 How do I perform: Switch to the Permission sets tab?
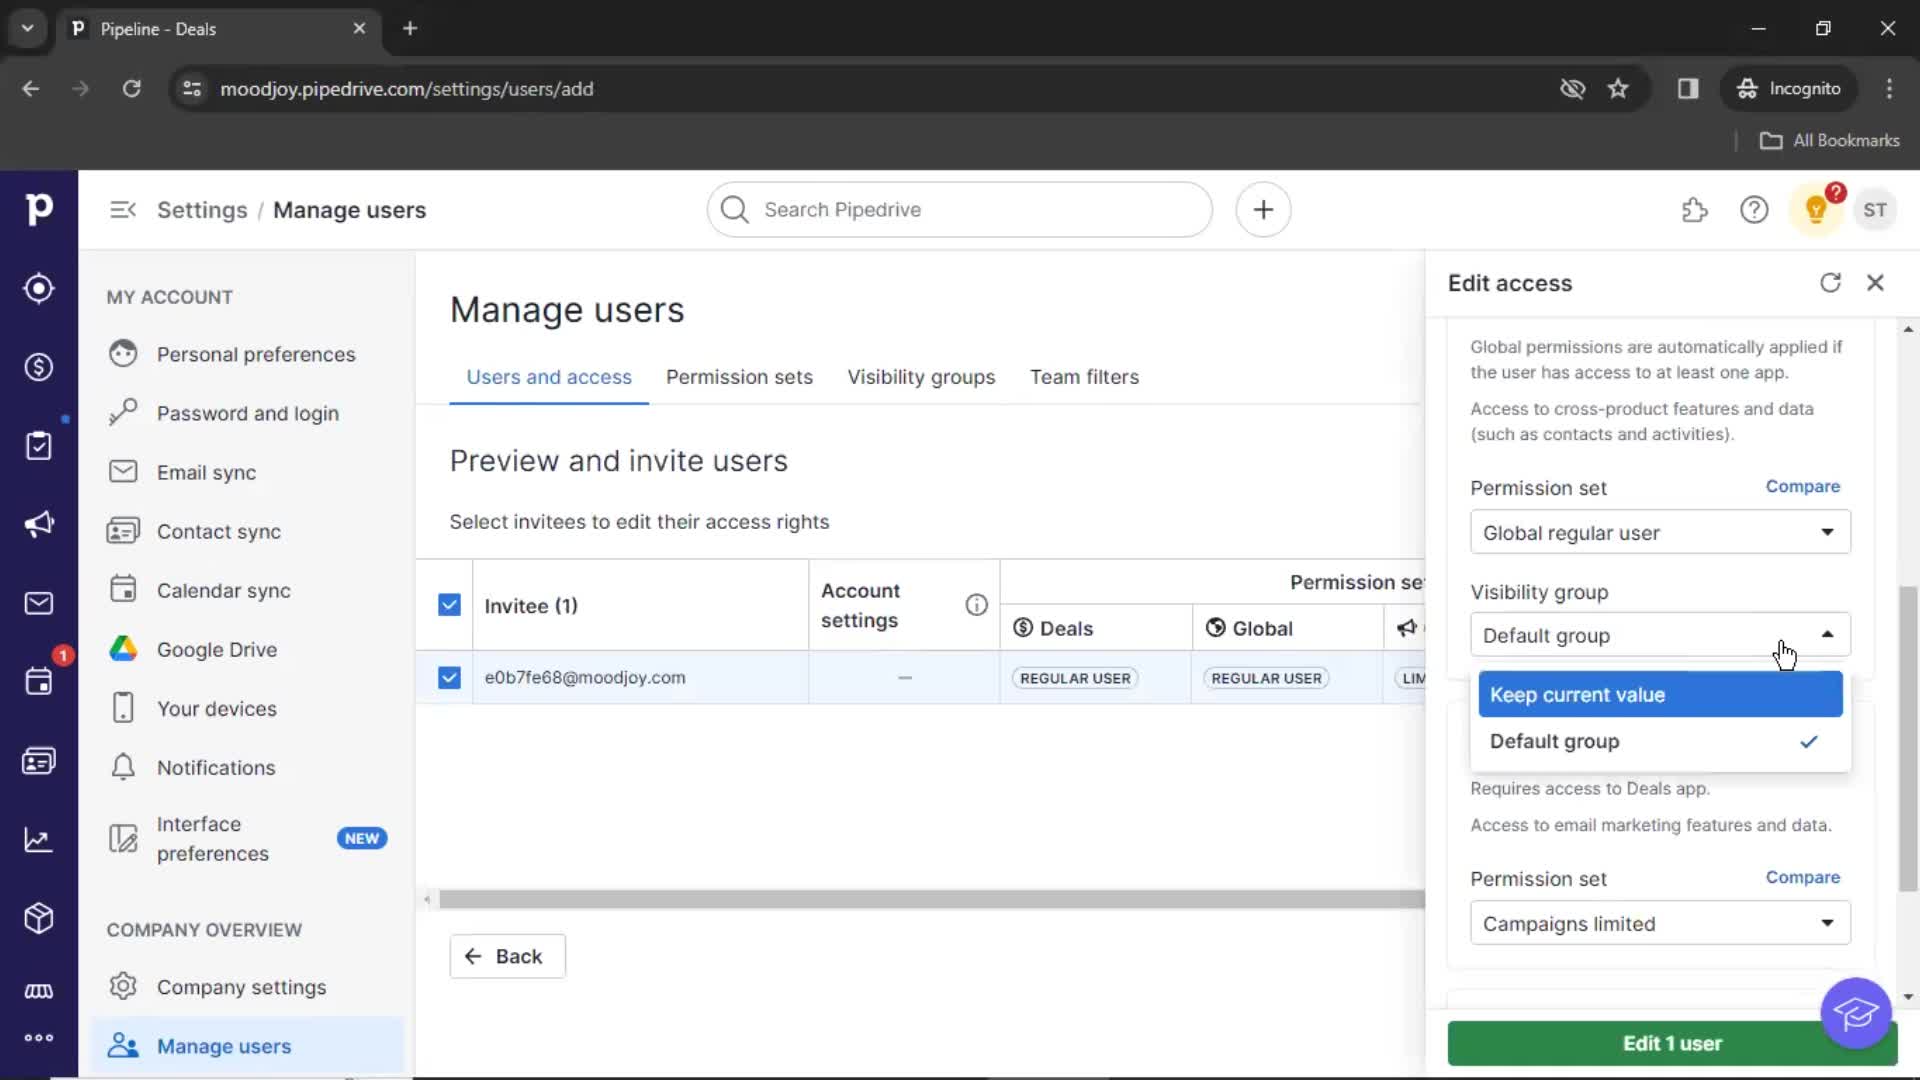tap(738, 376)
